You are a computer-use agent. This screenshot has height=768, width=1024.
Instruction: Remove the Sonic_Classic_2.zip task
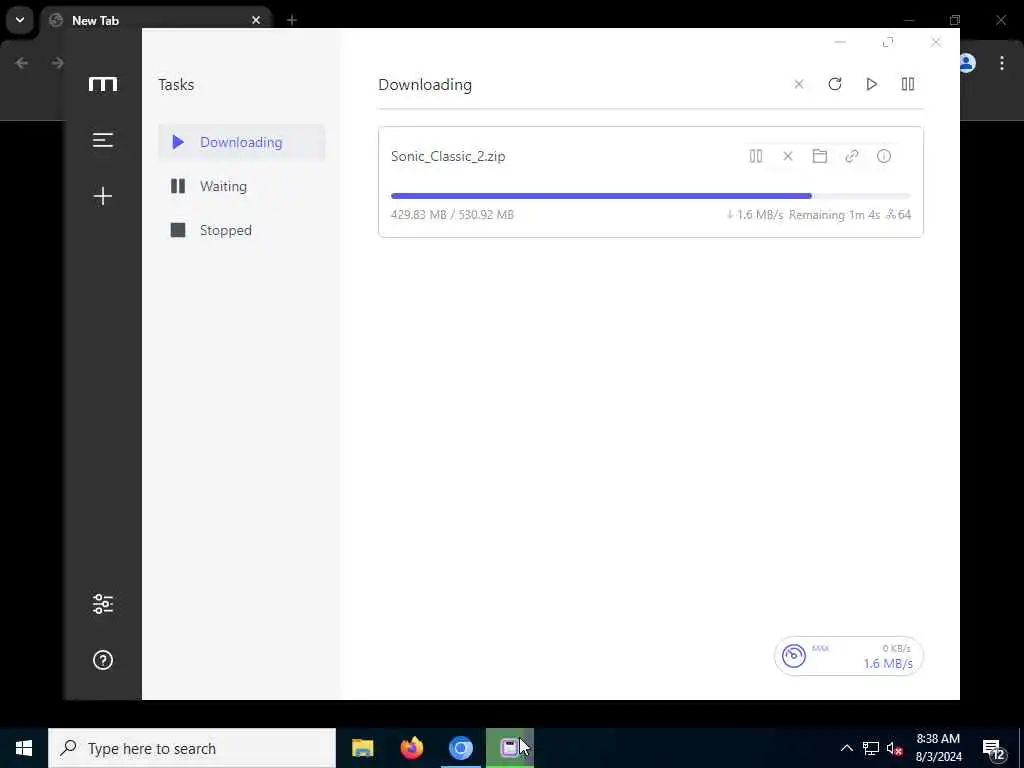pyautogui.click(x=788, y=156)
